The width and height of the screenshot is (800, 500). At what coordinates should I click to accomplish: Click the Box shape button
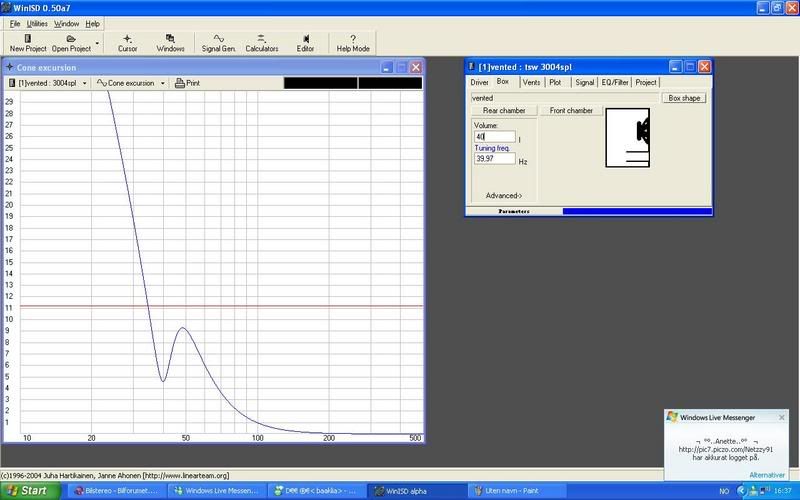[x=686, y=98]
